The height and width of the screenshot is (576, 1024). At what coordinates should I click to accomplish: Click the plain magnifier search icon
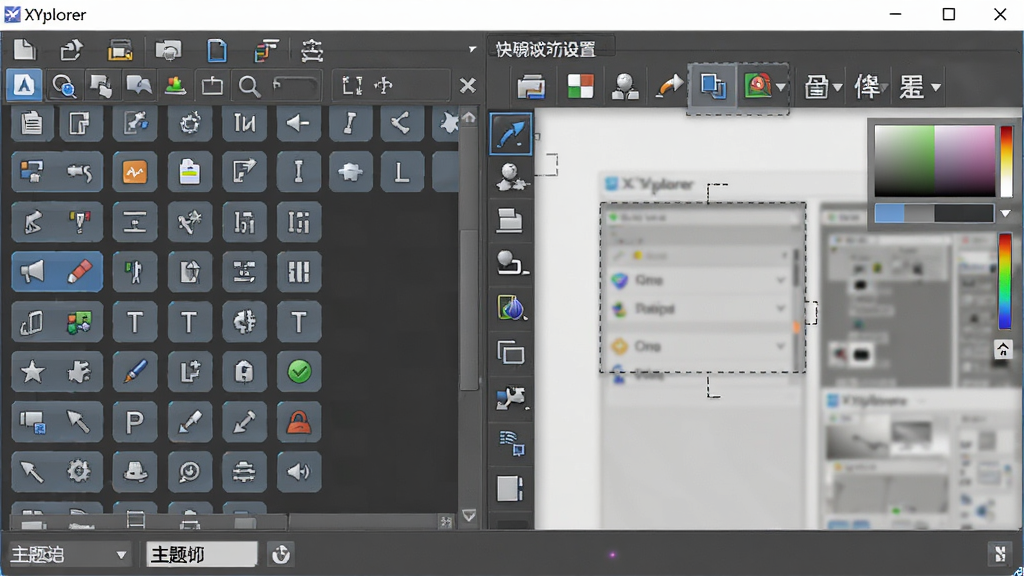[x=249, y=86]
